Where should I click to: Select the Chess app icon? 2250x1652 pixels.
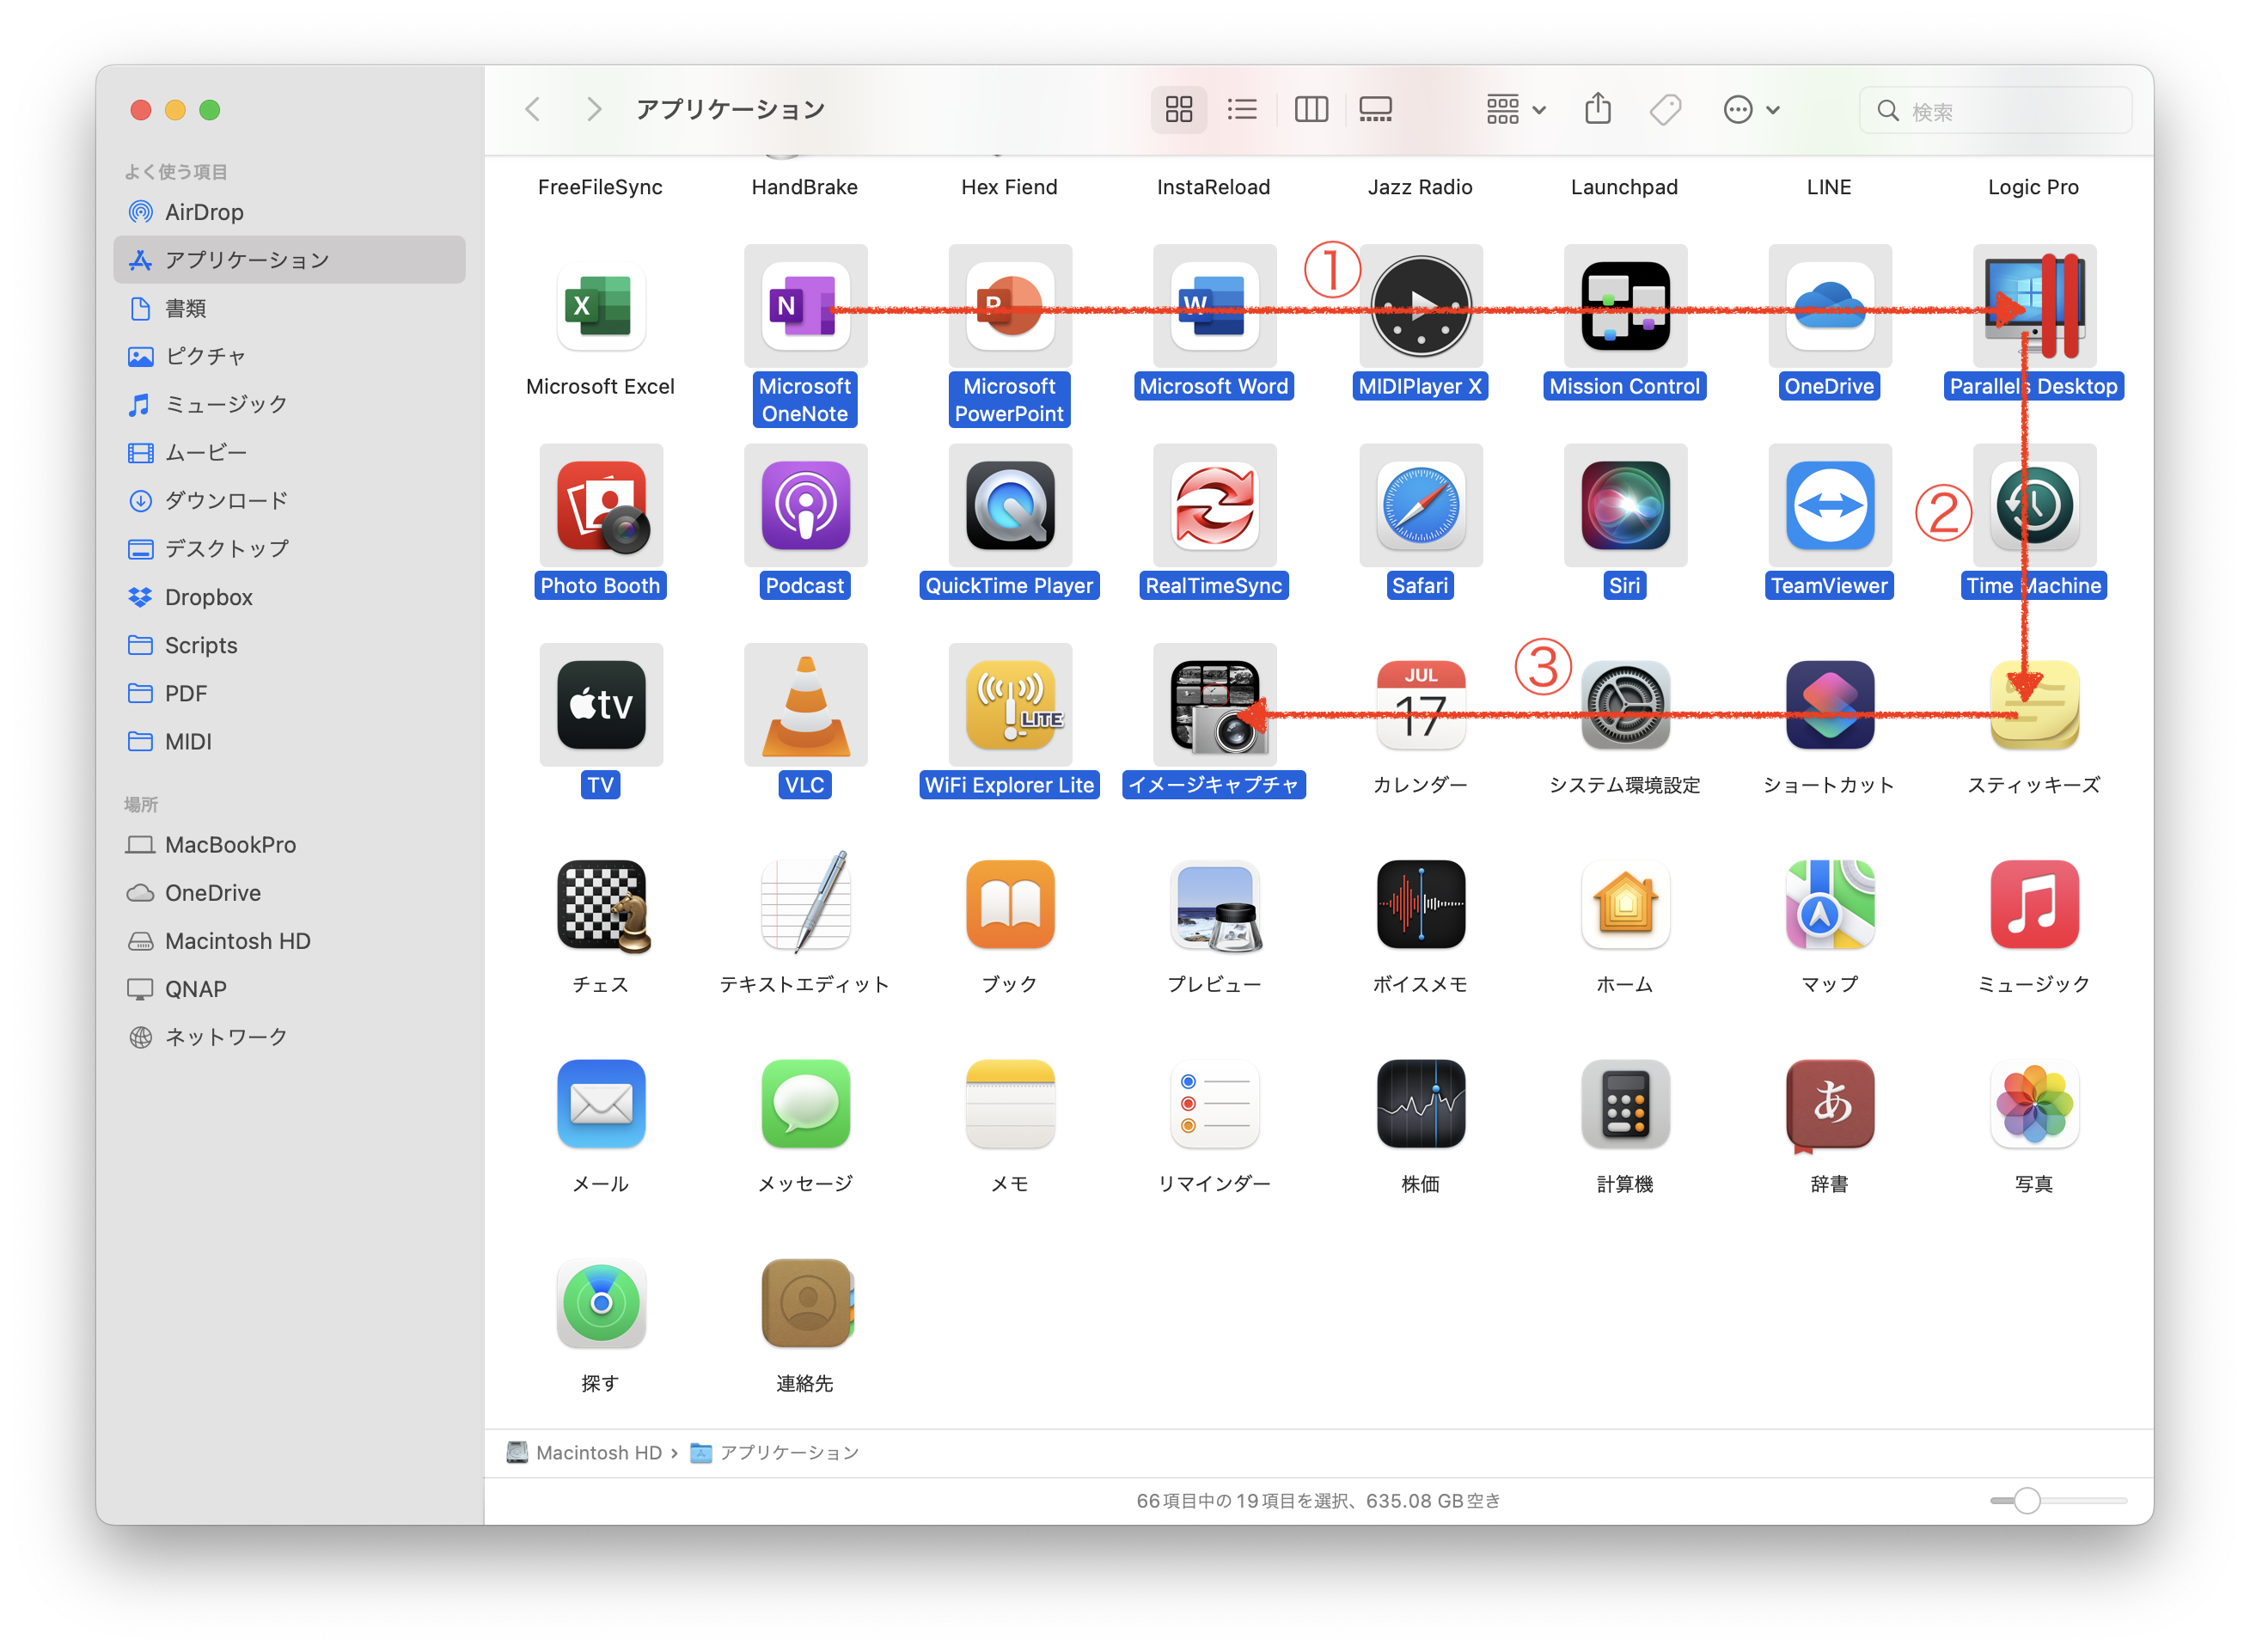pos(600,905)
